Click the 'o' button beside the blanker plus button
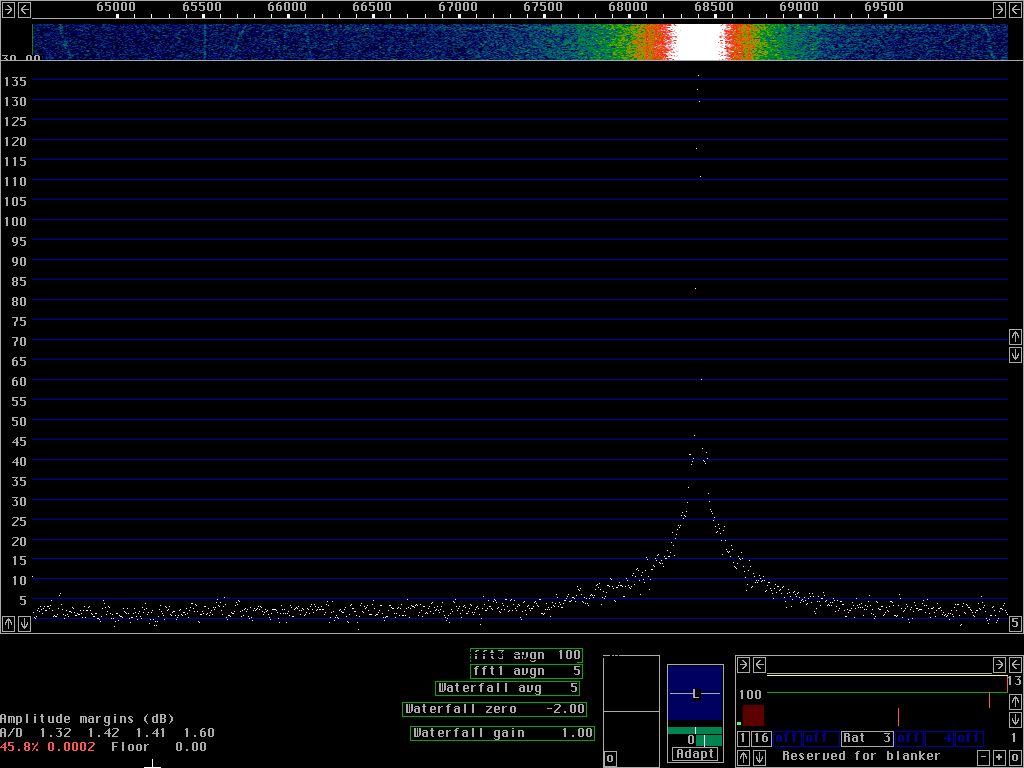The image size is (1024, 768). click(1015, 758)
